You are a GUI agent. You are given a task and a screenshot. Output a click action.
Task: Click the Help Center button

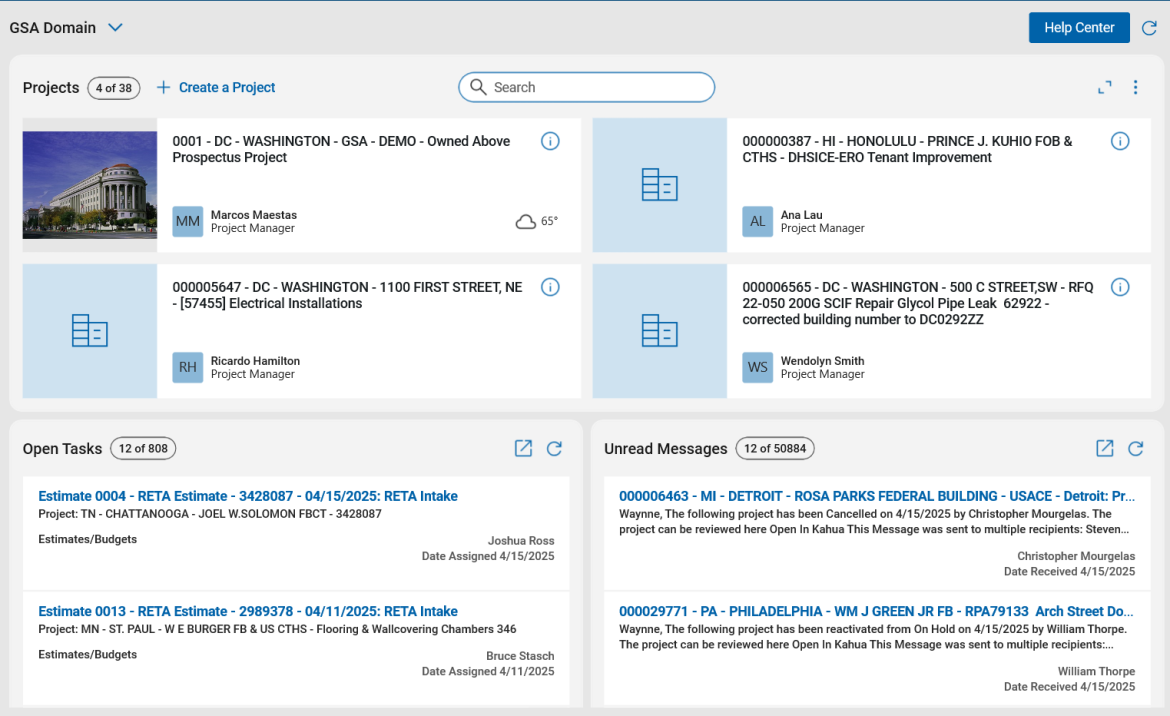click(1078, 27)
